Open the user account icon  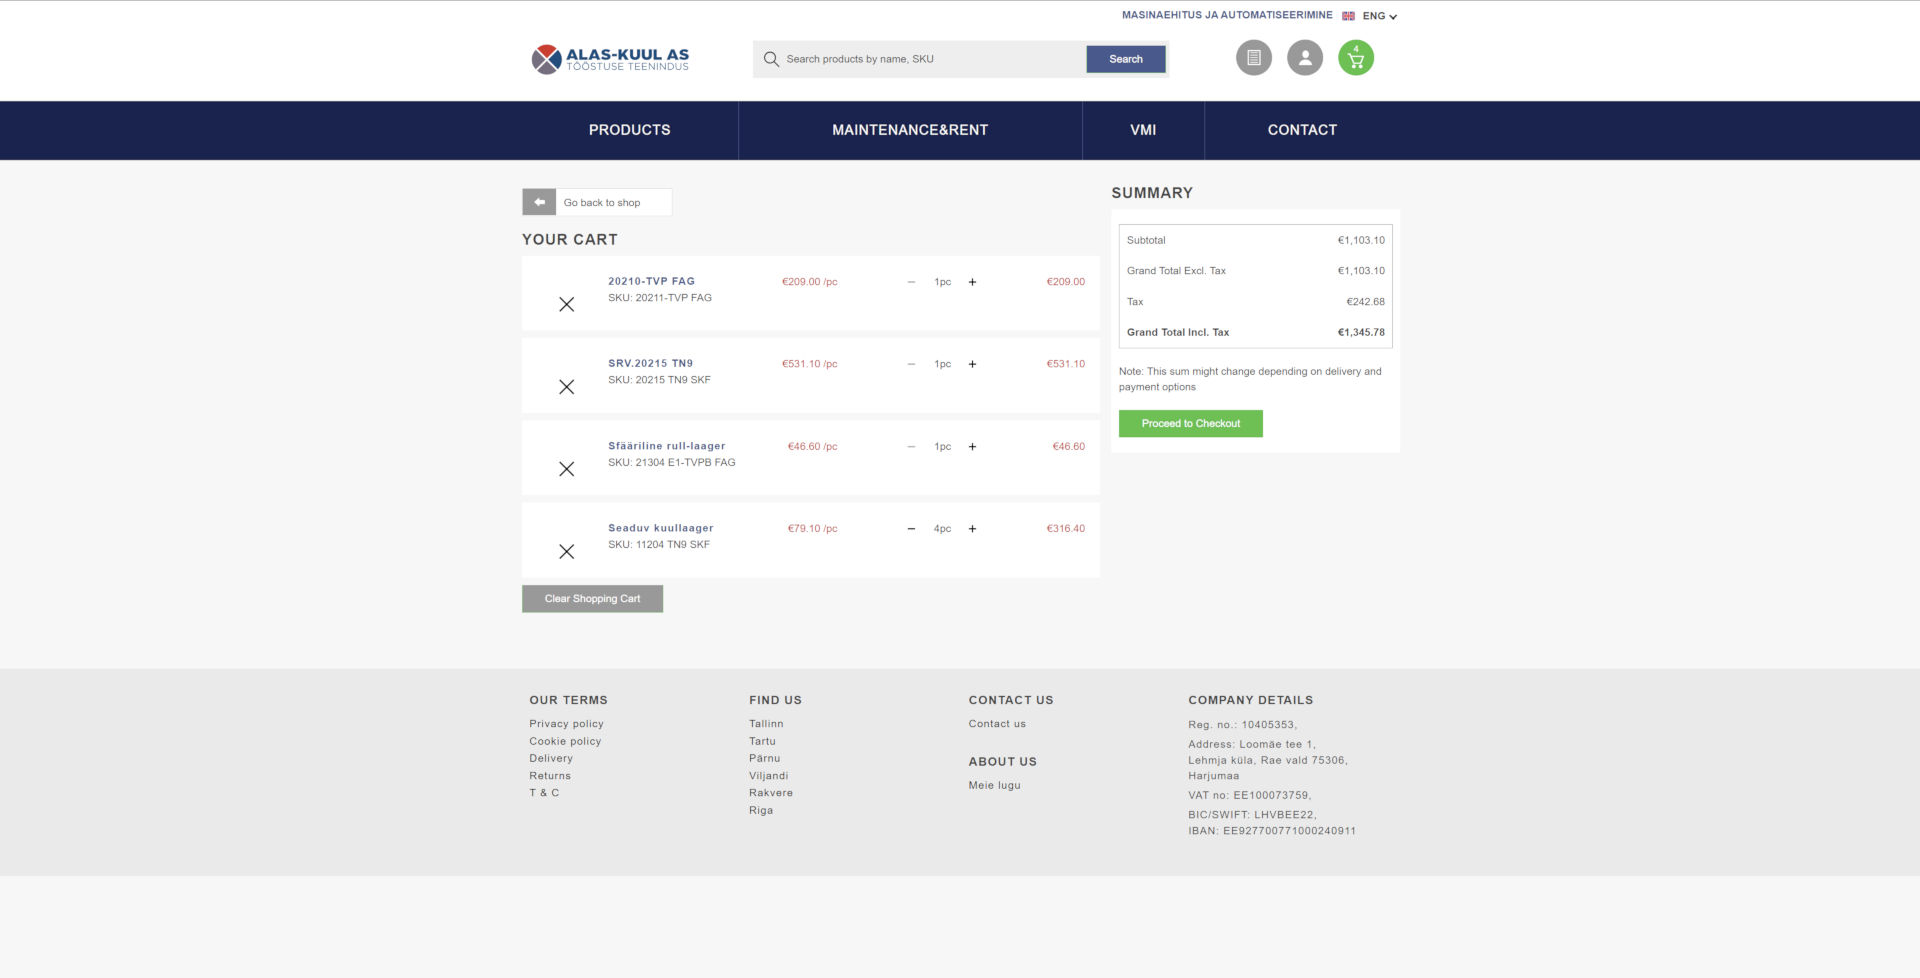1304,58
